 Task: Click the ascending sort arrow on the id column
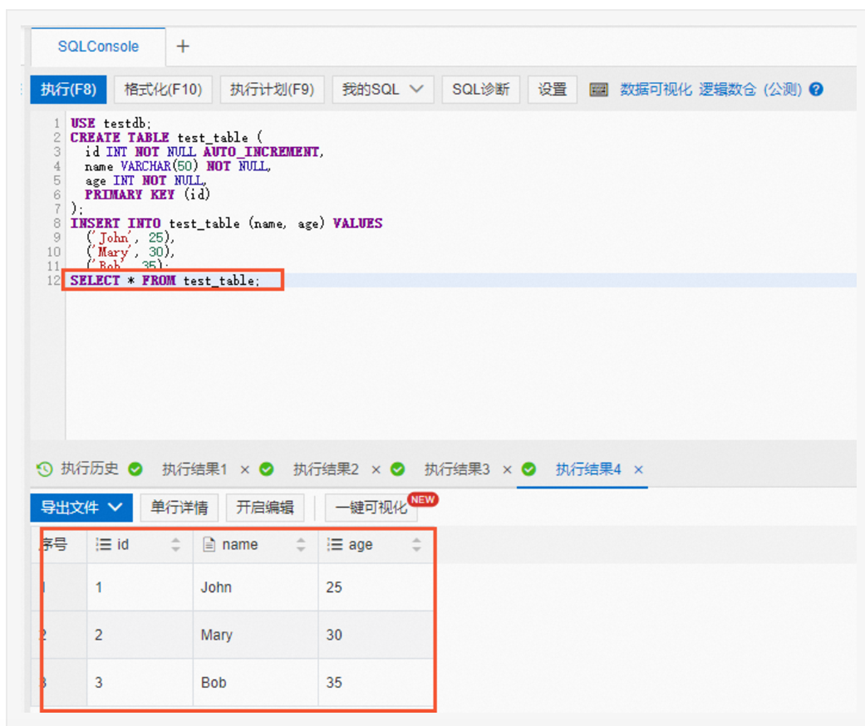point(176,540)
